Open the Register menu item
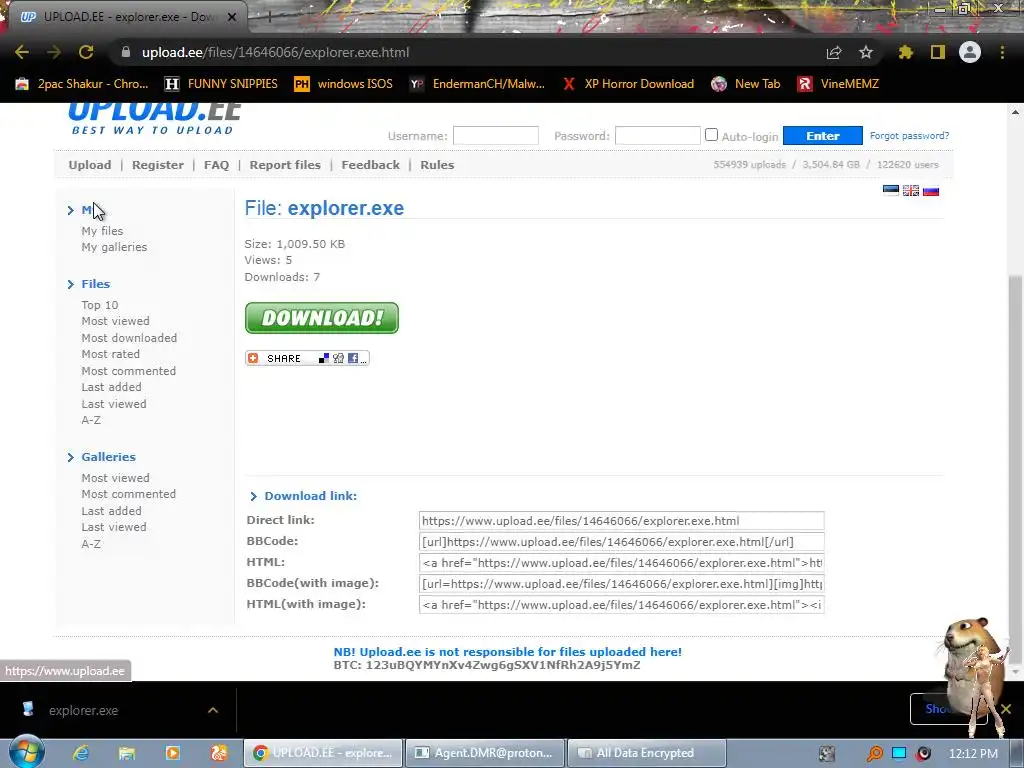1024x768 pixels. [x=157, y=165]
